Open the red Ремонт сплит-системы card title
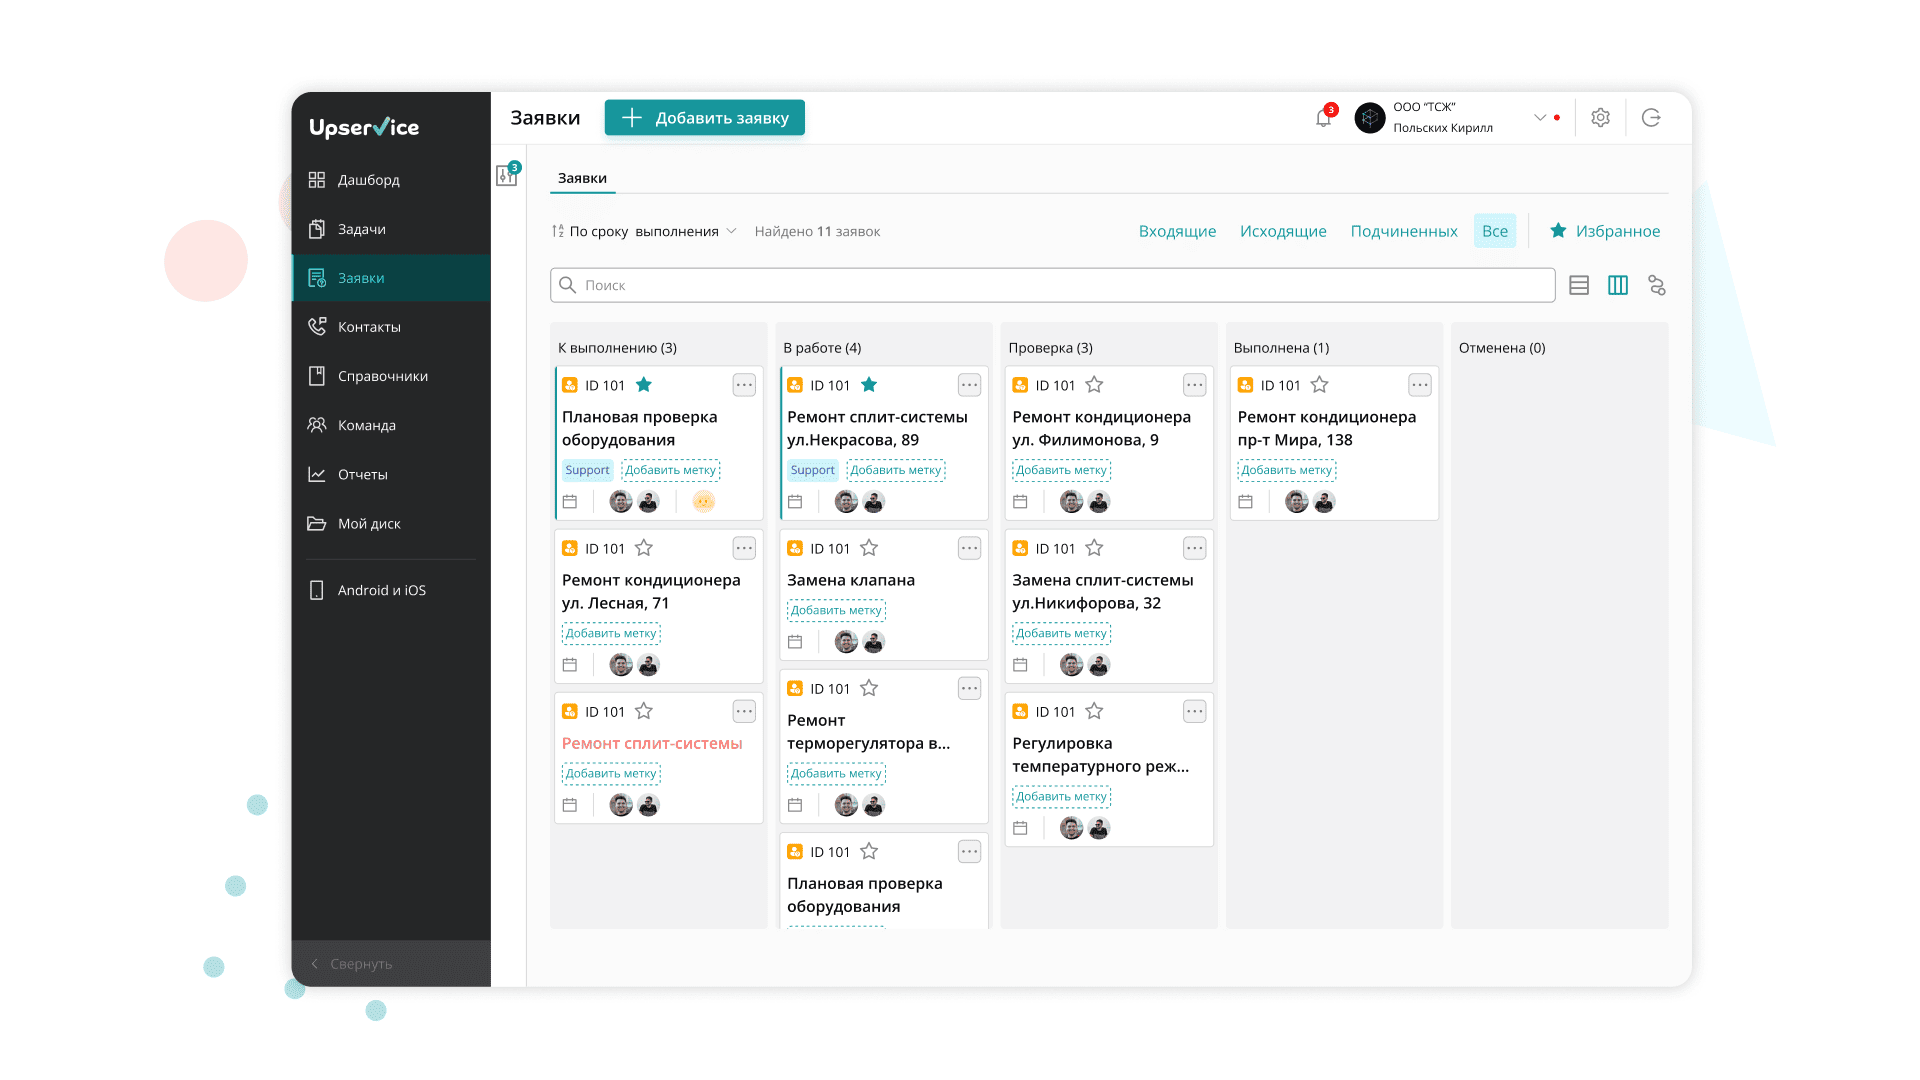 point(652,743)
